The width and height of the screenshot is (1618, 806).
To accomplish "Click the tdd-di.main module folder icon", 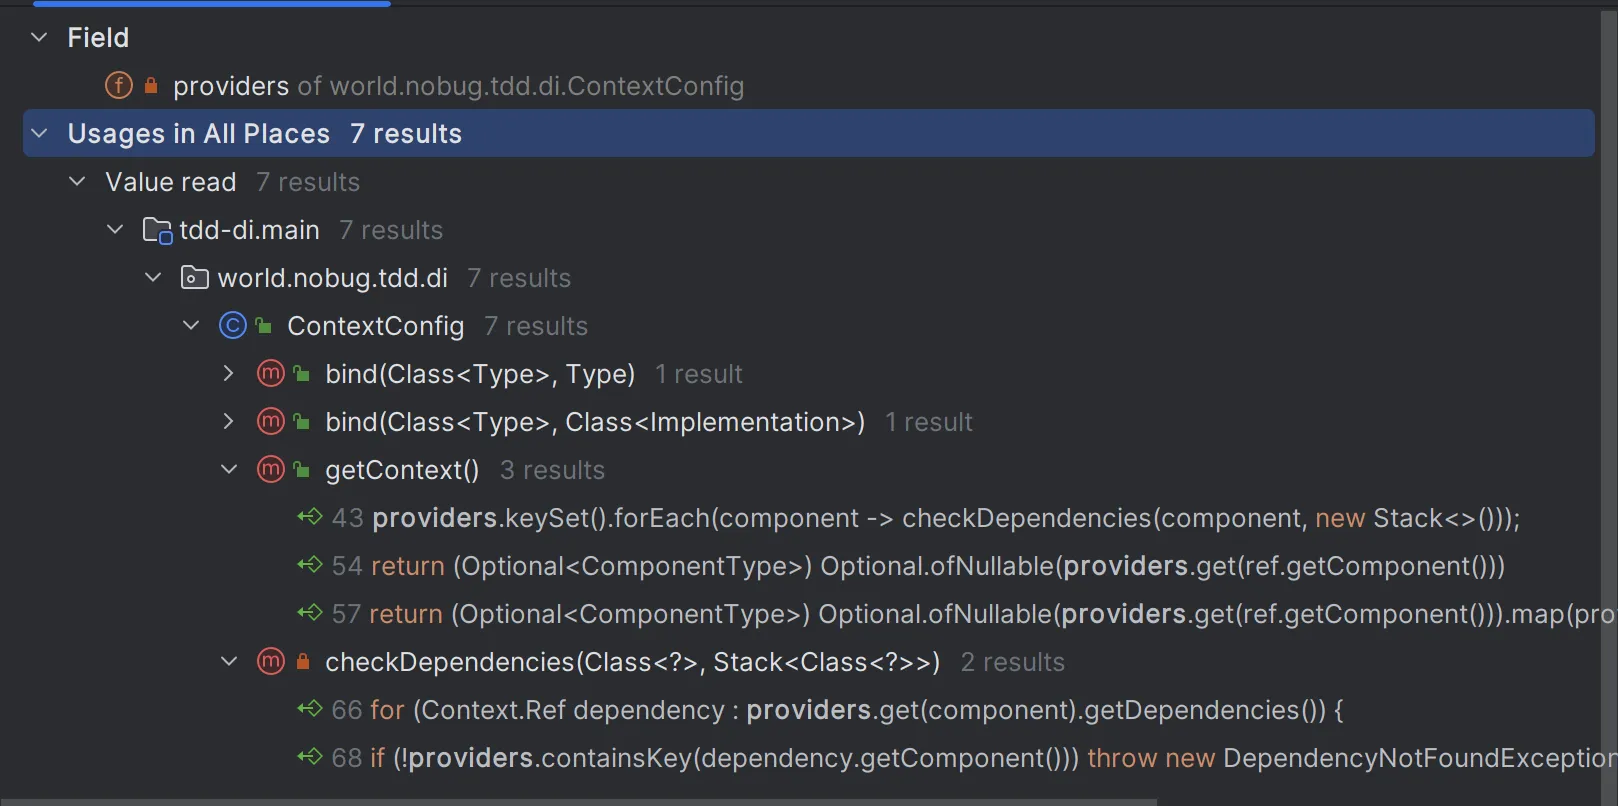I will click(x=157, y=231).
